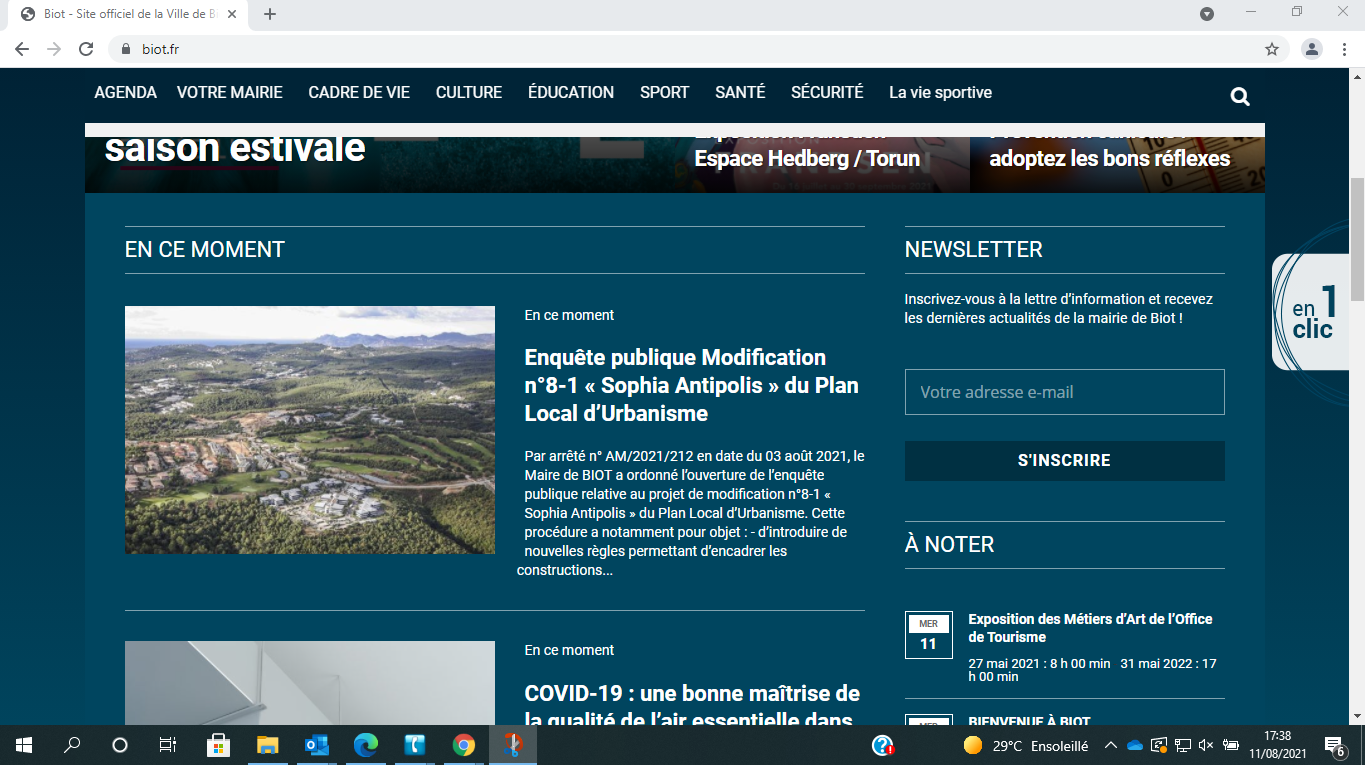Open BIENVENUE À BIOT event link
Screen dimensions: 1365x765
tap(1029, 721)
